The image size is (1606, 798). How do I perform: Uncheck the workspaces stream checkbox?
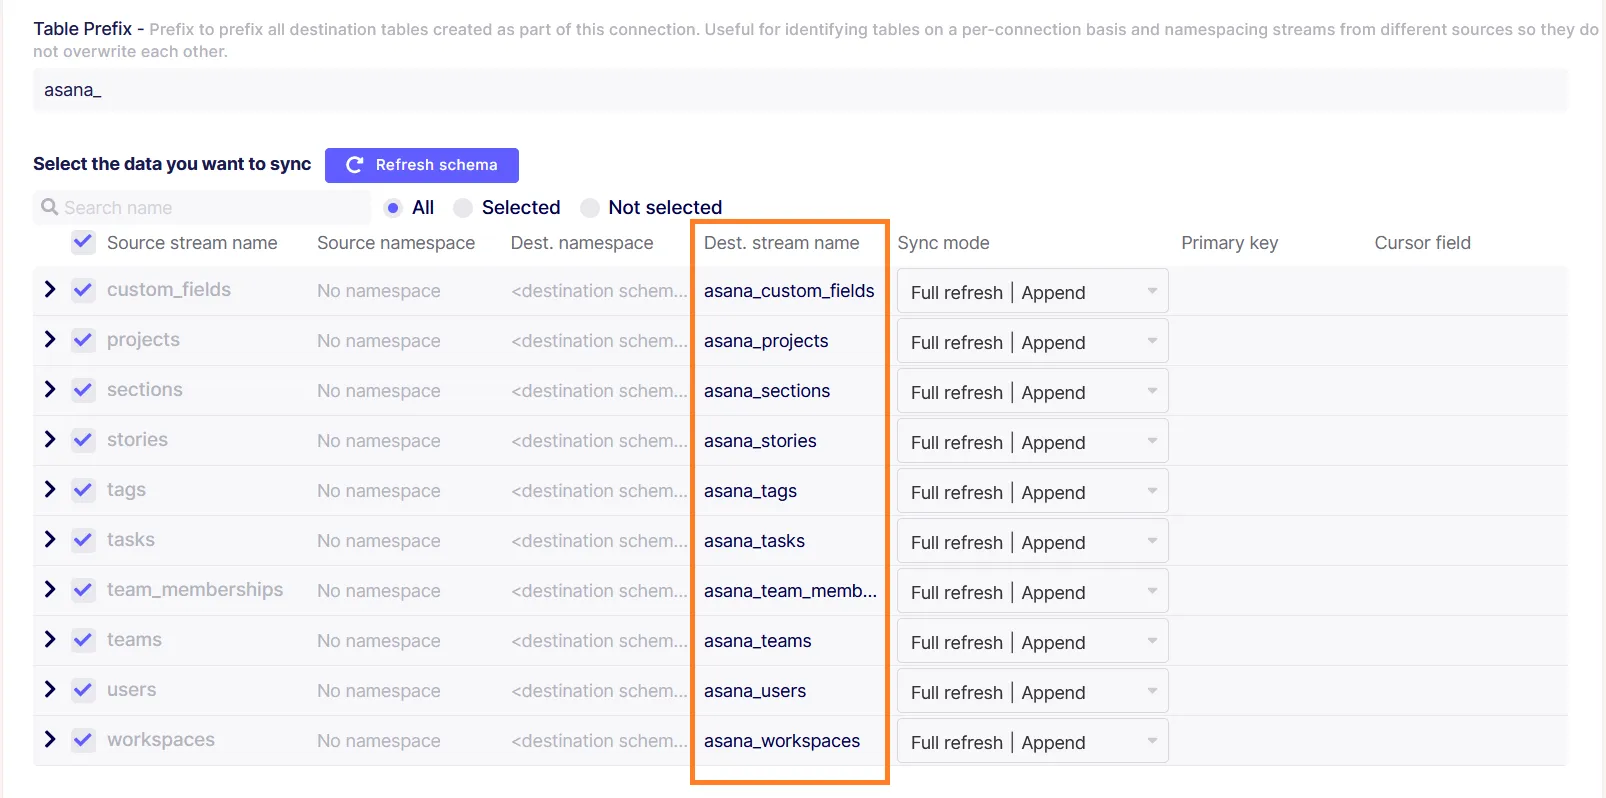(83, 740)
